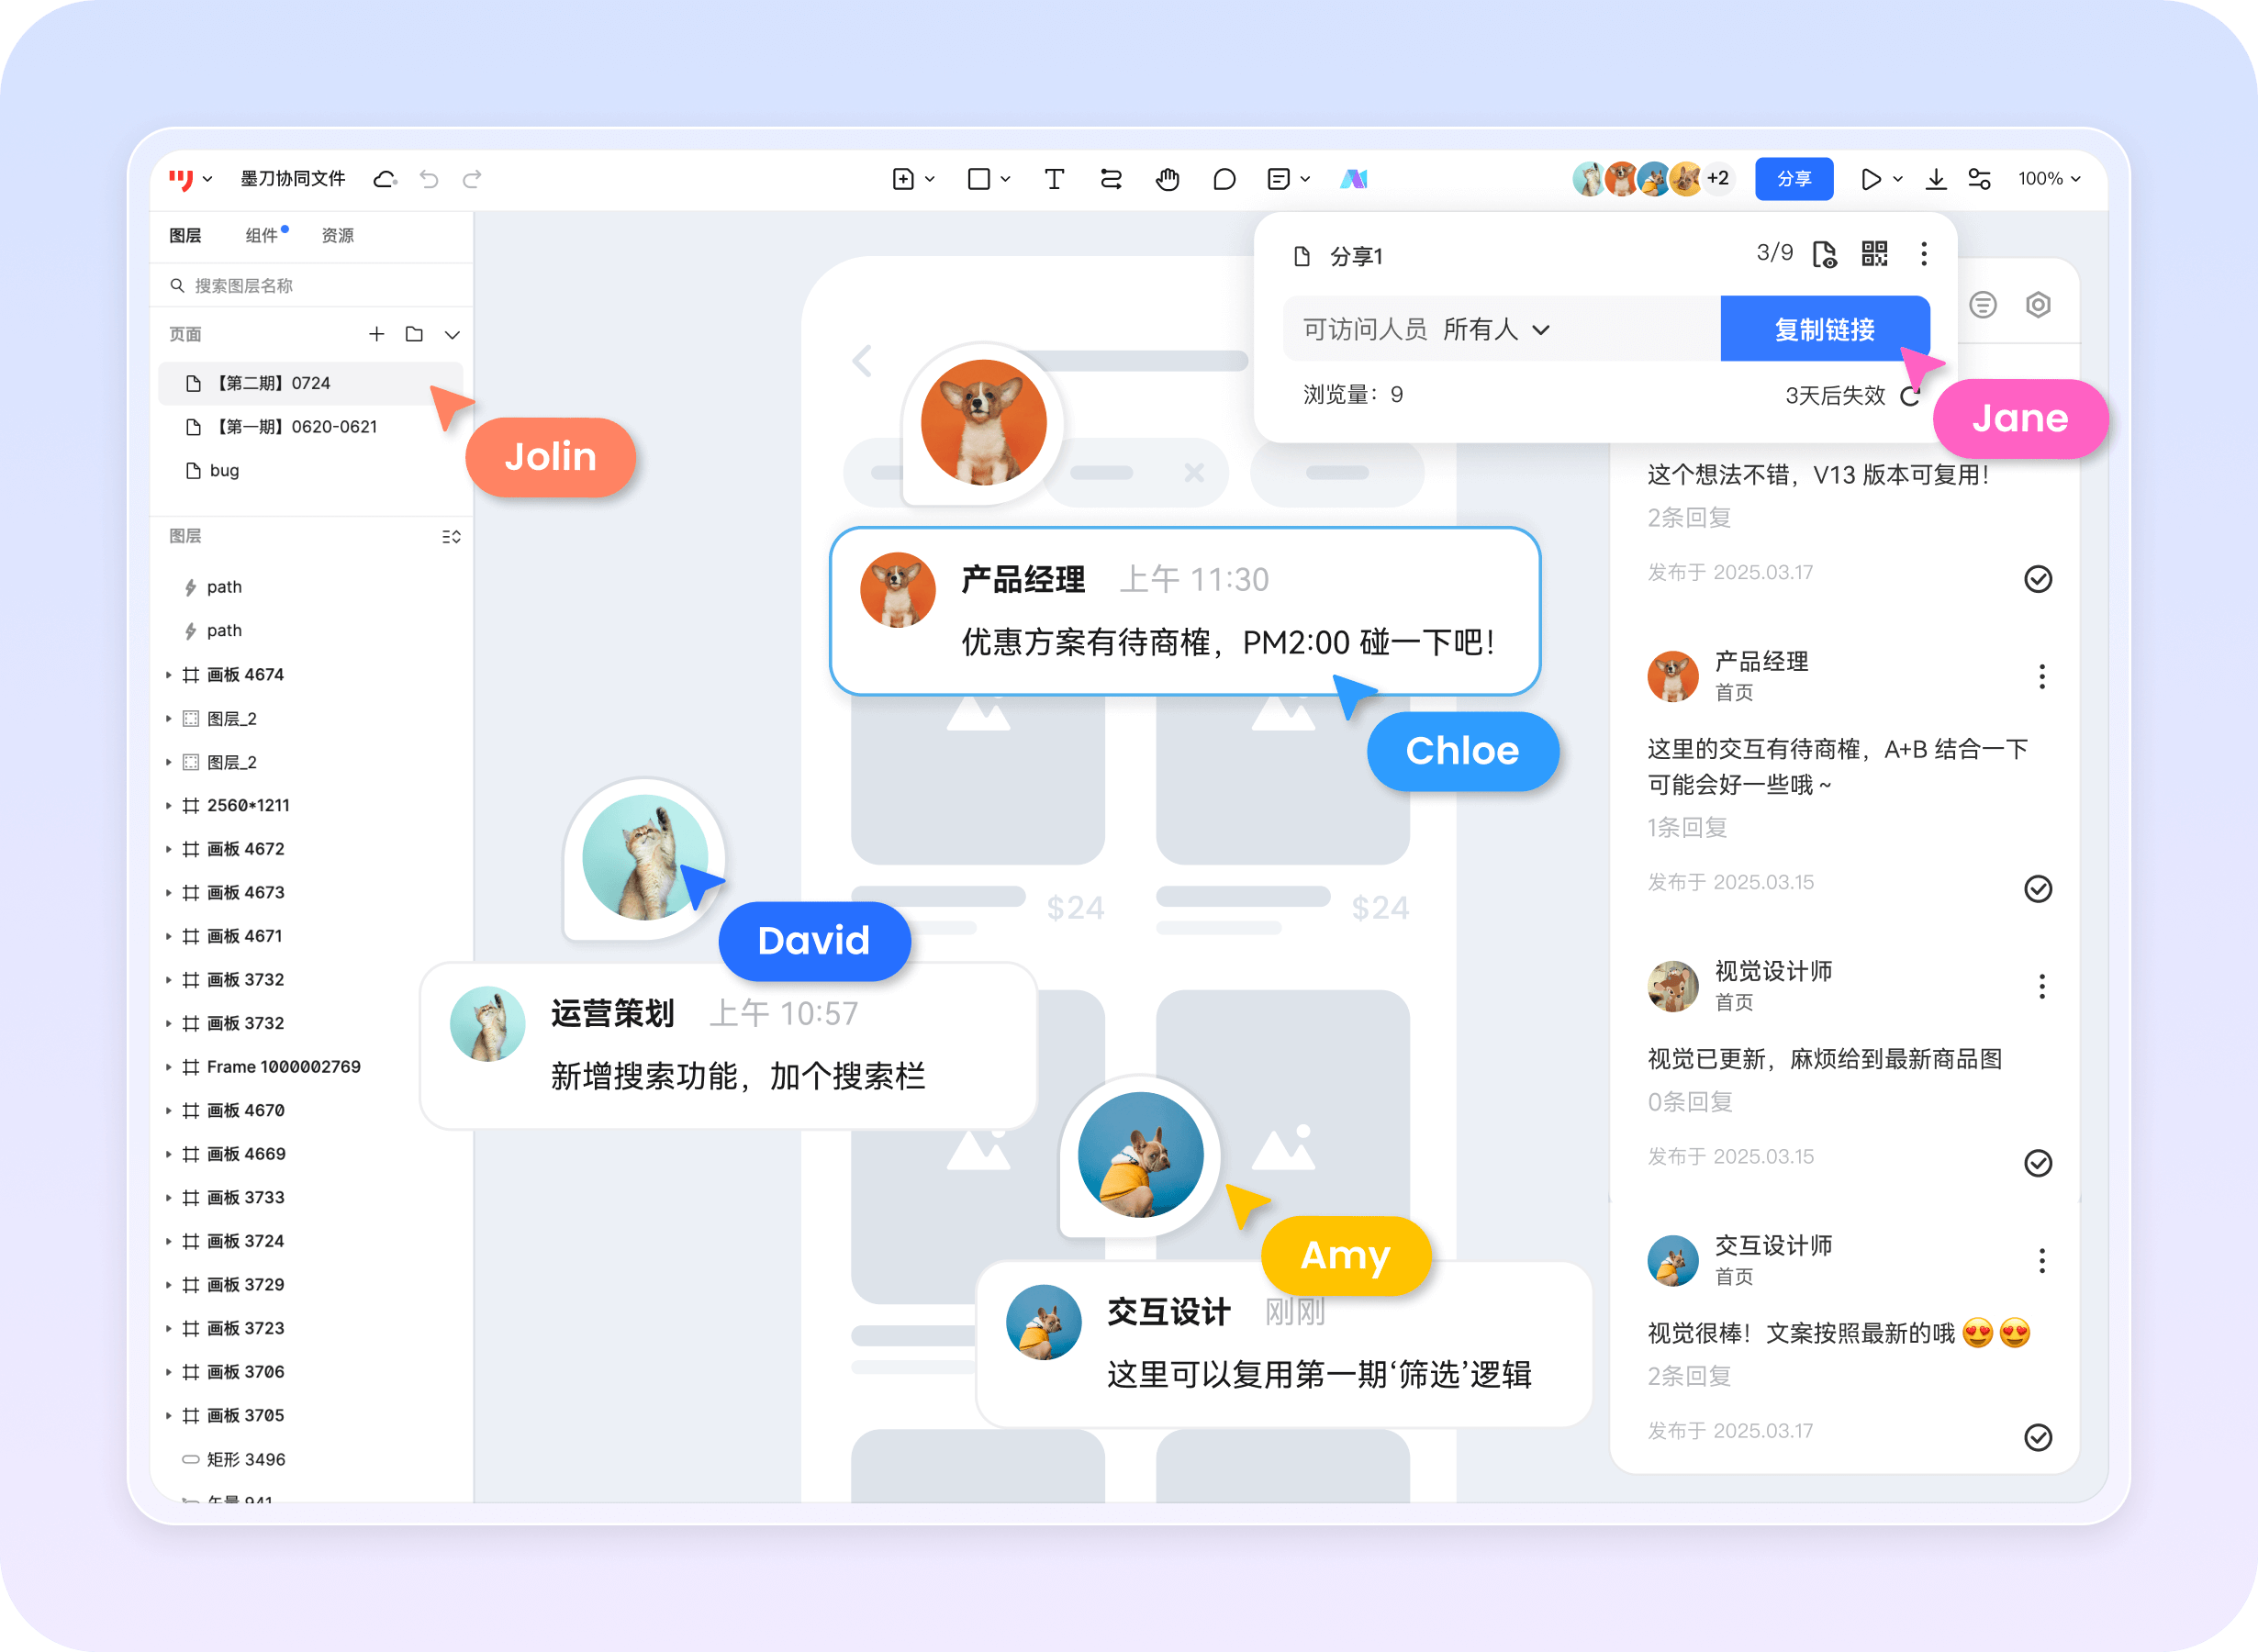Expand the Frame 1000002769 layer
2258x1652 pixels.
[x=168, y=1067]
